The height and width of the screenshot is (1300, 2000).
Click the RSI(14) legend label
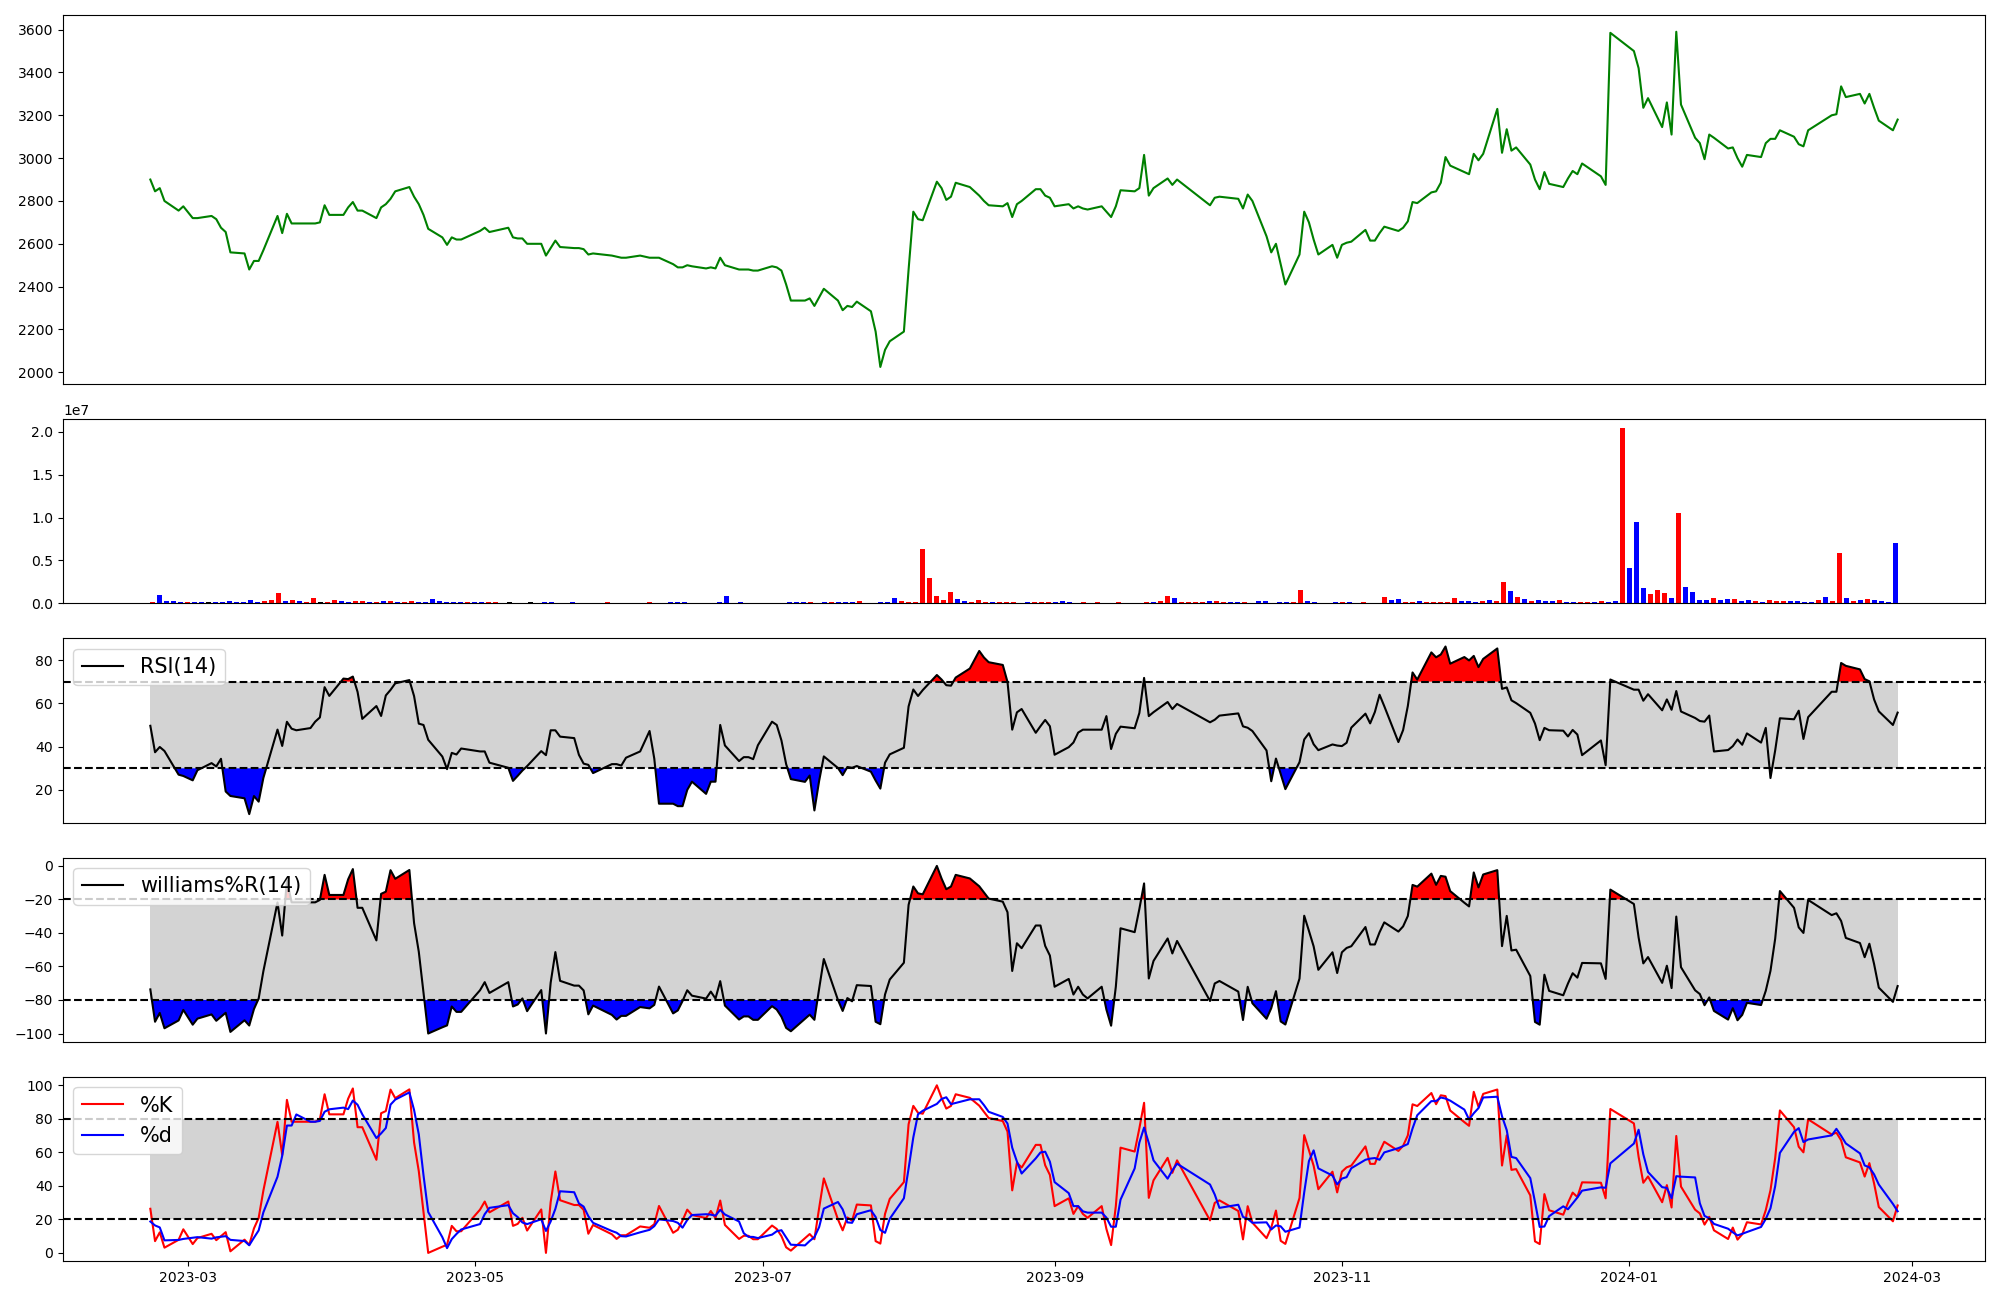(177, 667)
